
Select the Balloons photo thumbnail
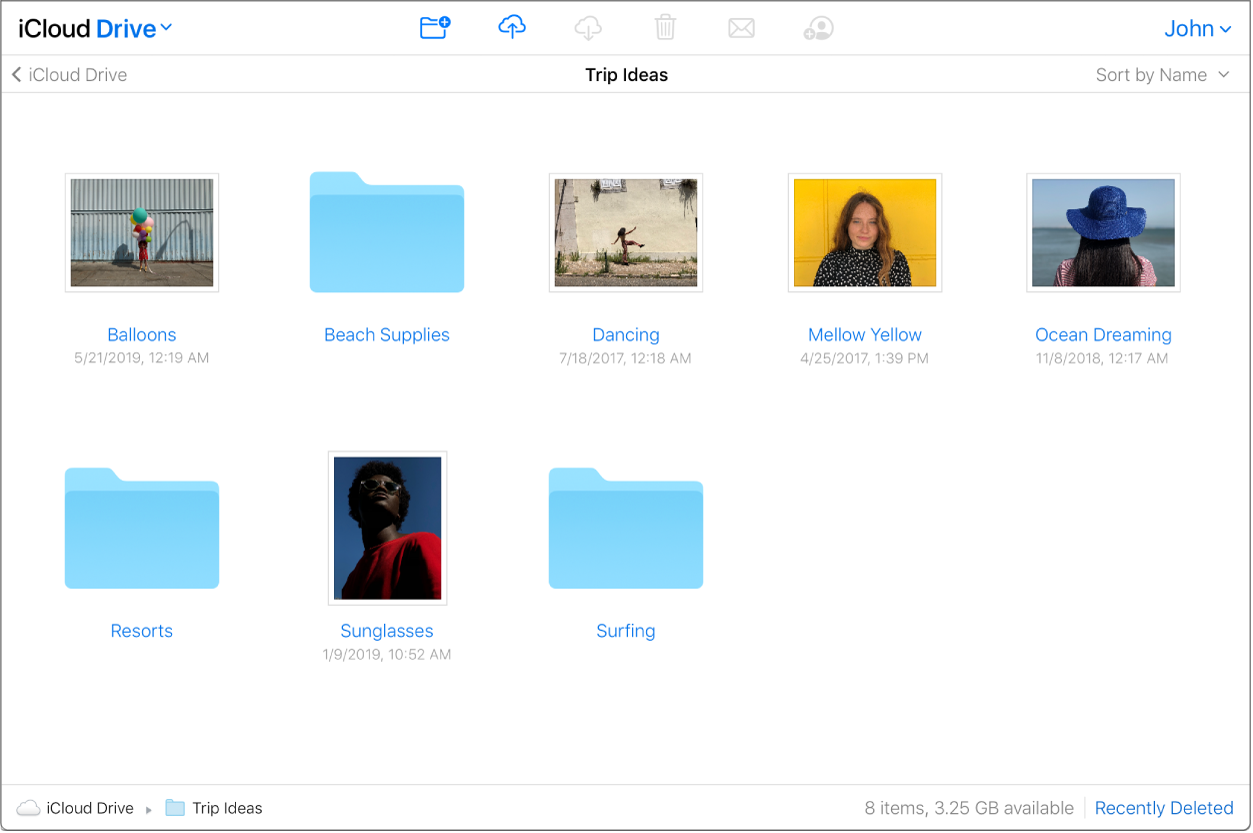point(142,233)
